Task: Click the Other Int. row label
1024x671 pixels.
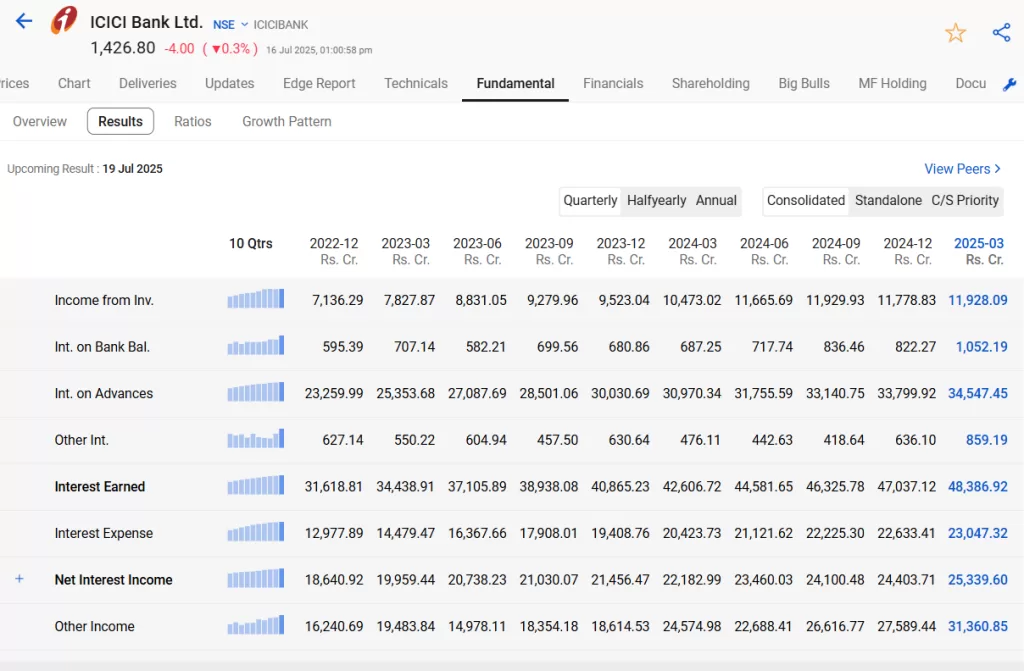Action: [x=82, y=440]
